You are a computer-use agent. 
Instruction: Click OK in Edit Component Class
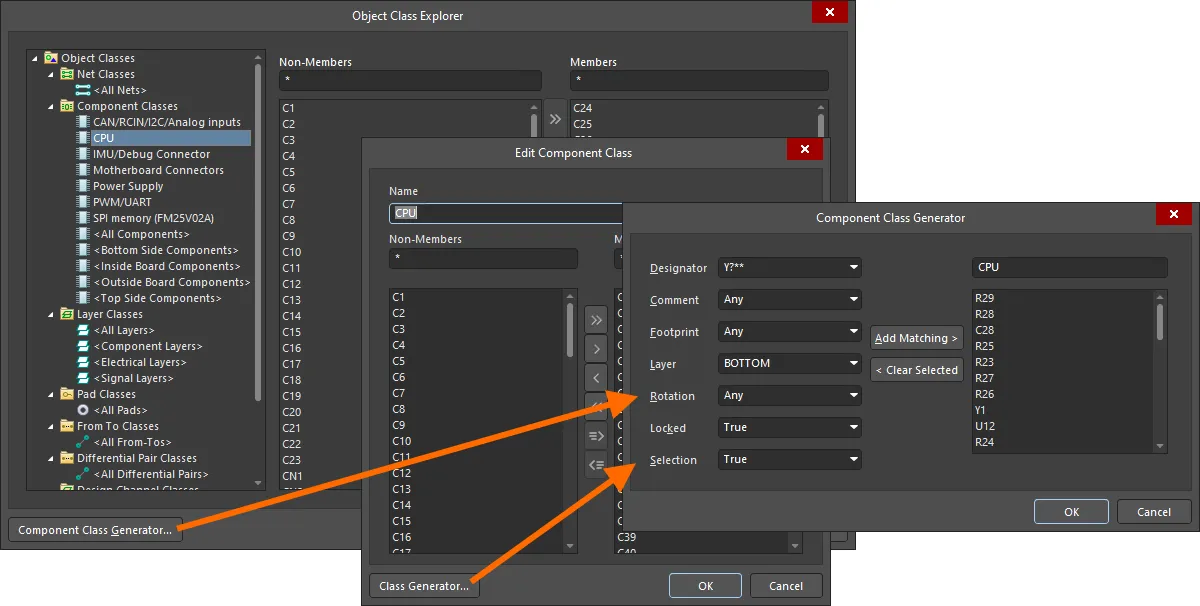pyautogui.click(x=705, y=586)
